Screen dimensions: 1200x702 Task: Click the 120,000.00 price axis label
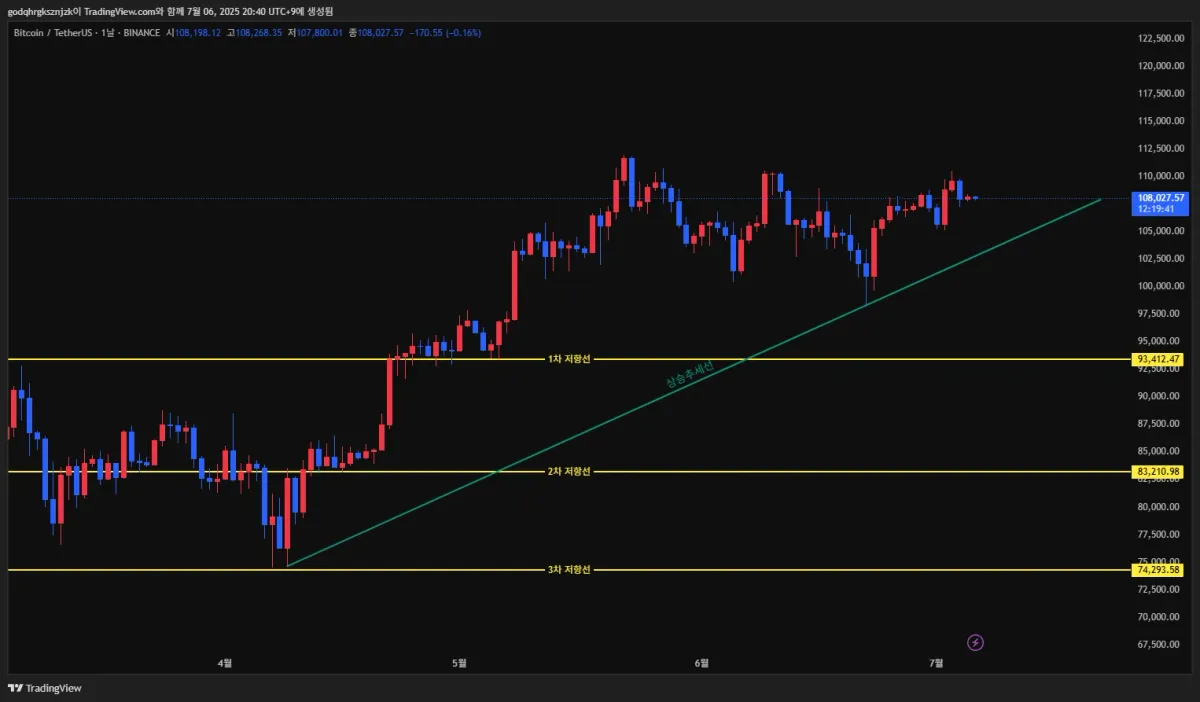point(1161,66)
